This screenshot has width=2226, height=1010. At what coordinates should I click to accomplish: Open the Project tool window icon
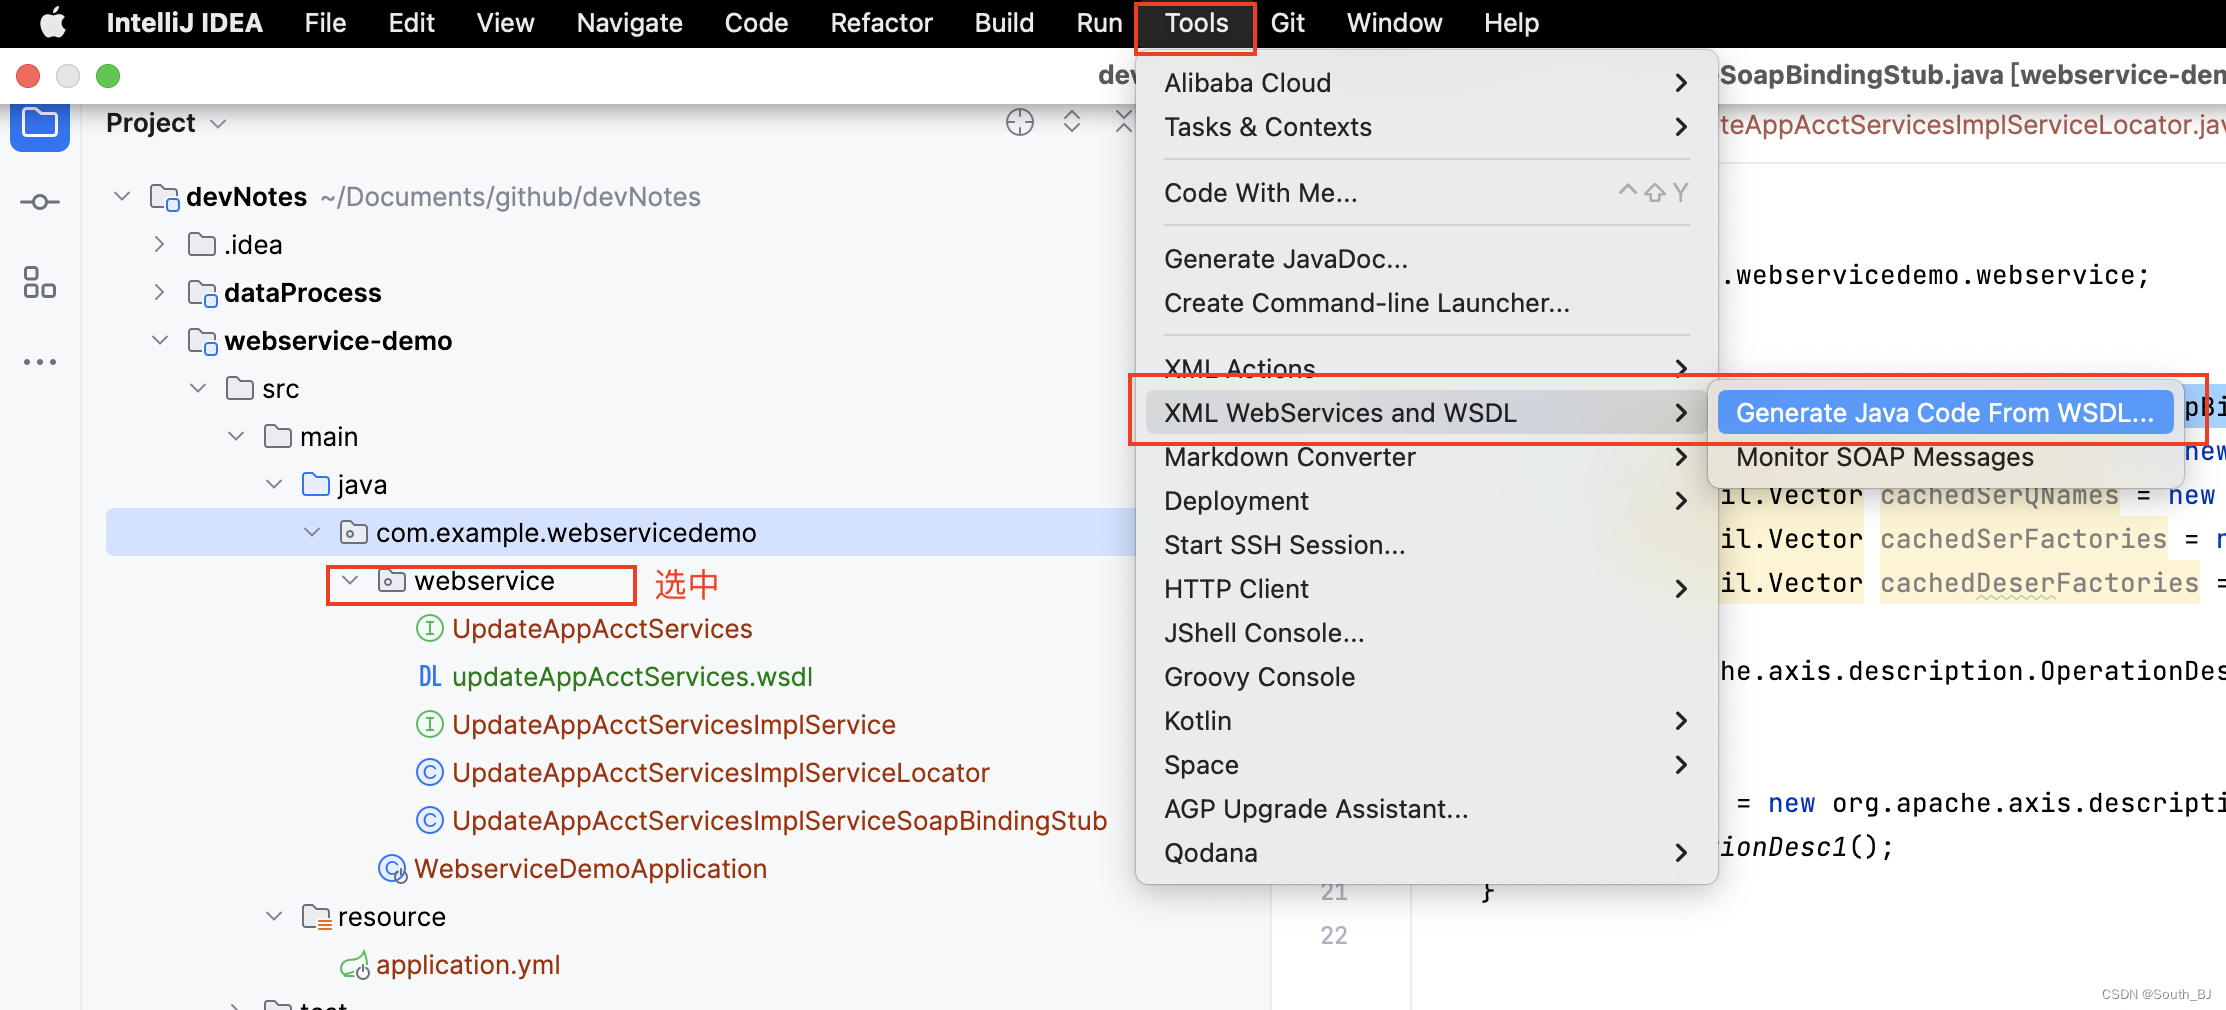click(x=40, y=124)
